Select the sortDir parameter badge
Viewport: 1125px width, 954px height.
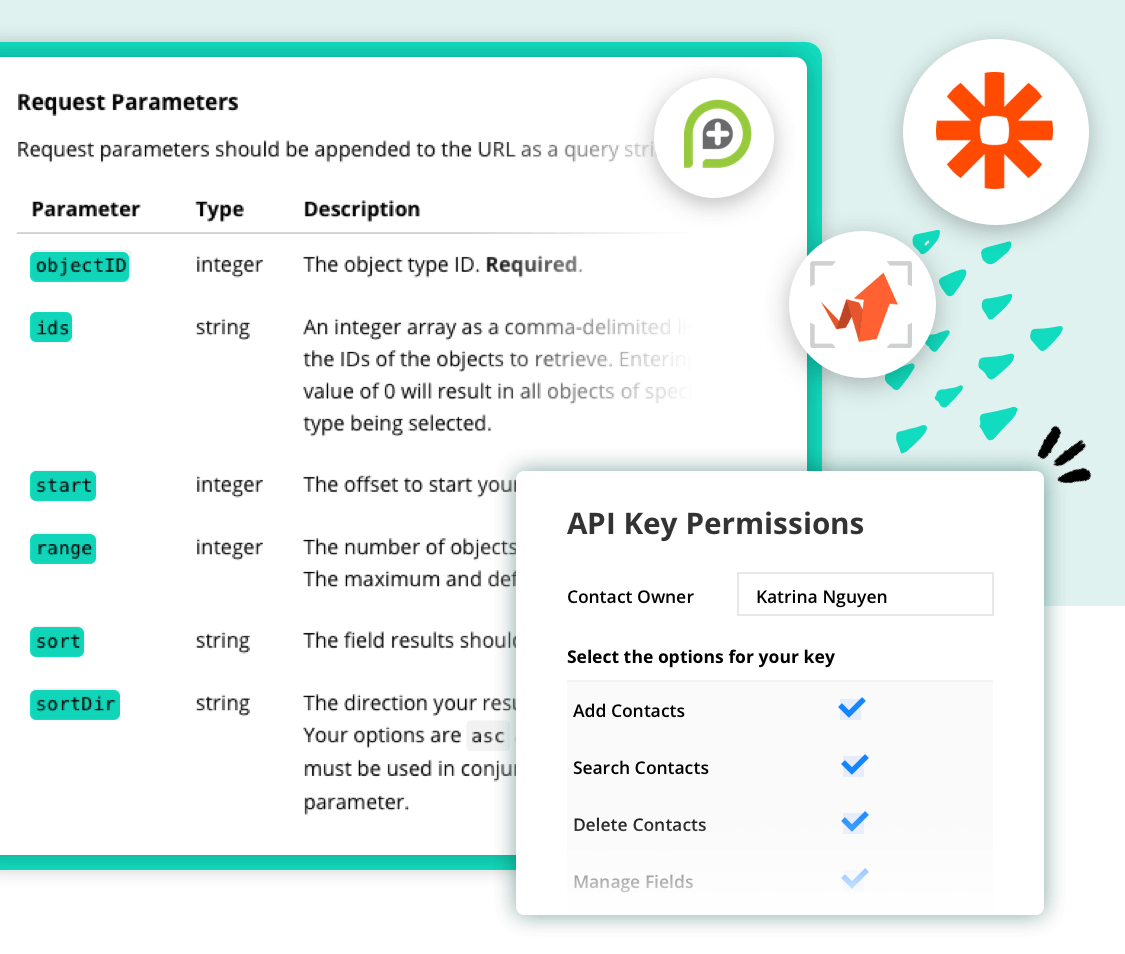[74, 705]
